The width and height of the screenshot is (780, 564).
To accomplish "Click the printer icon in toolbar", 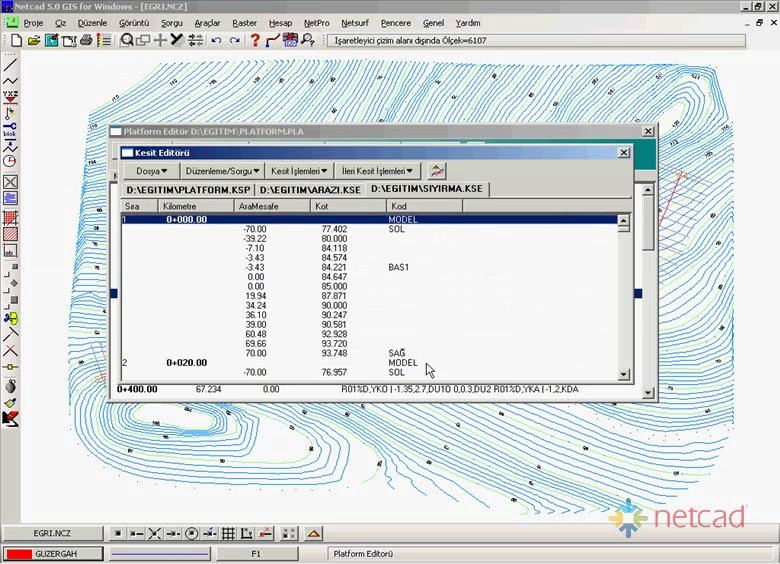I will [86, 40].
